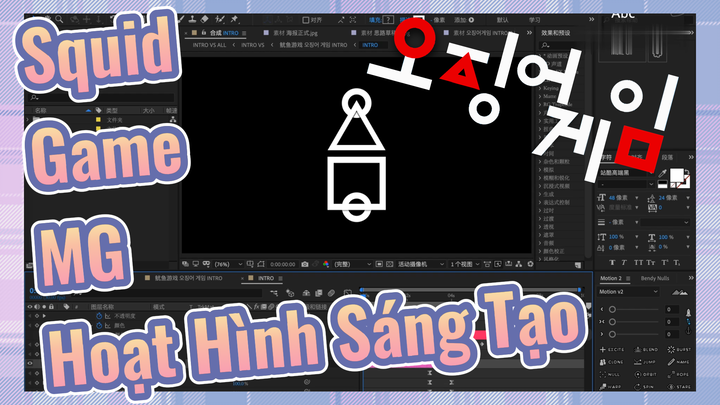Open the 段落 paragraph tab
The height and width of the screenshot is (405, 720).
point(667,158)
